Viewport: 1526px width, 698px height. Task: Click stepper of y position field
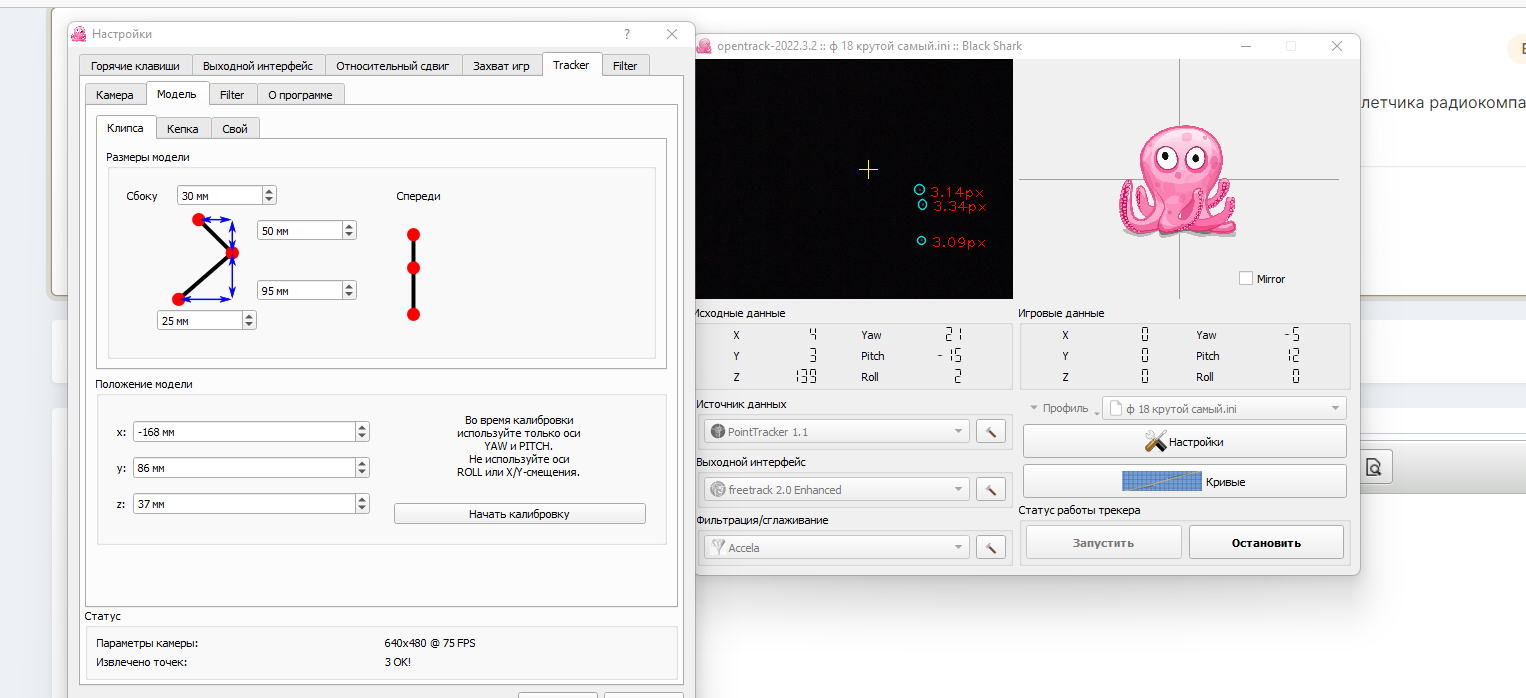[x=362, y=468]
